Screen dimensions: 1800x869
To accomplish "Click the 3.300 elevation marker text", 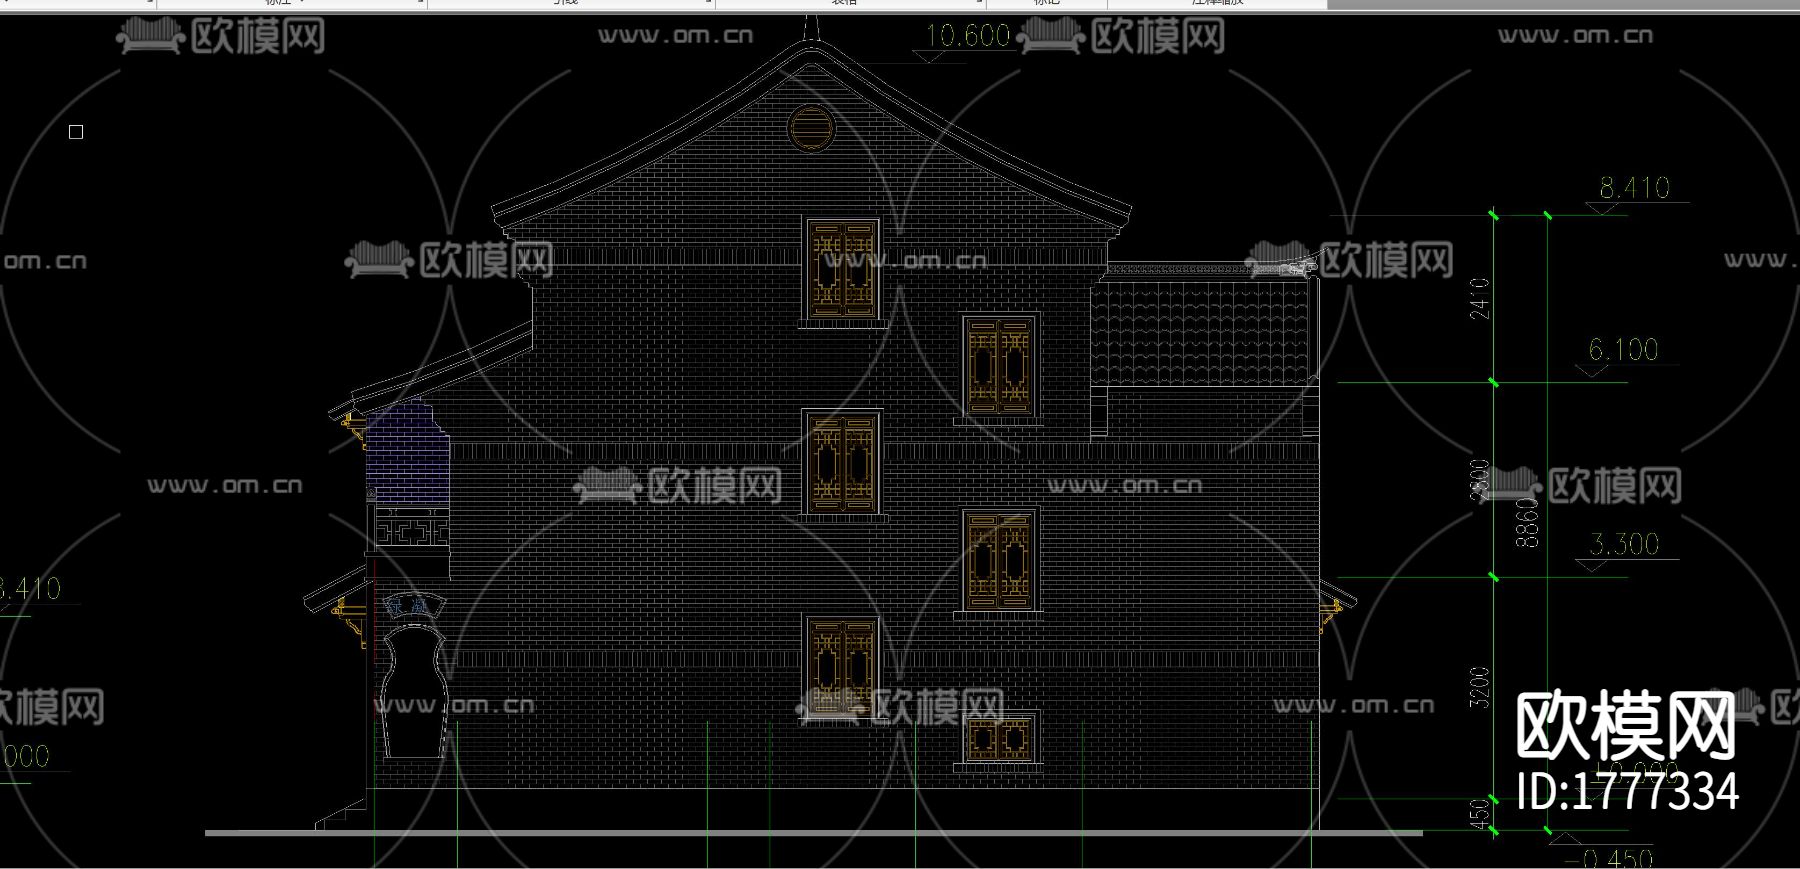I will [1623, 544].
